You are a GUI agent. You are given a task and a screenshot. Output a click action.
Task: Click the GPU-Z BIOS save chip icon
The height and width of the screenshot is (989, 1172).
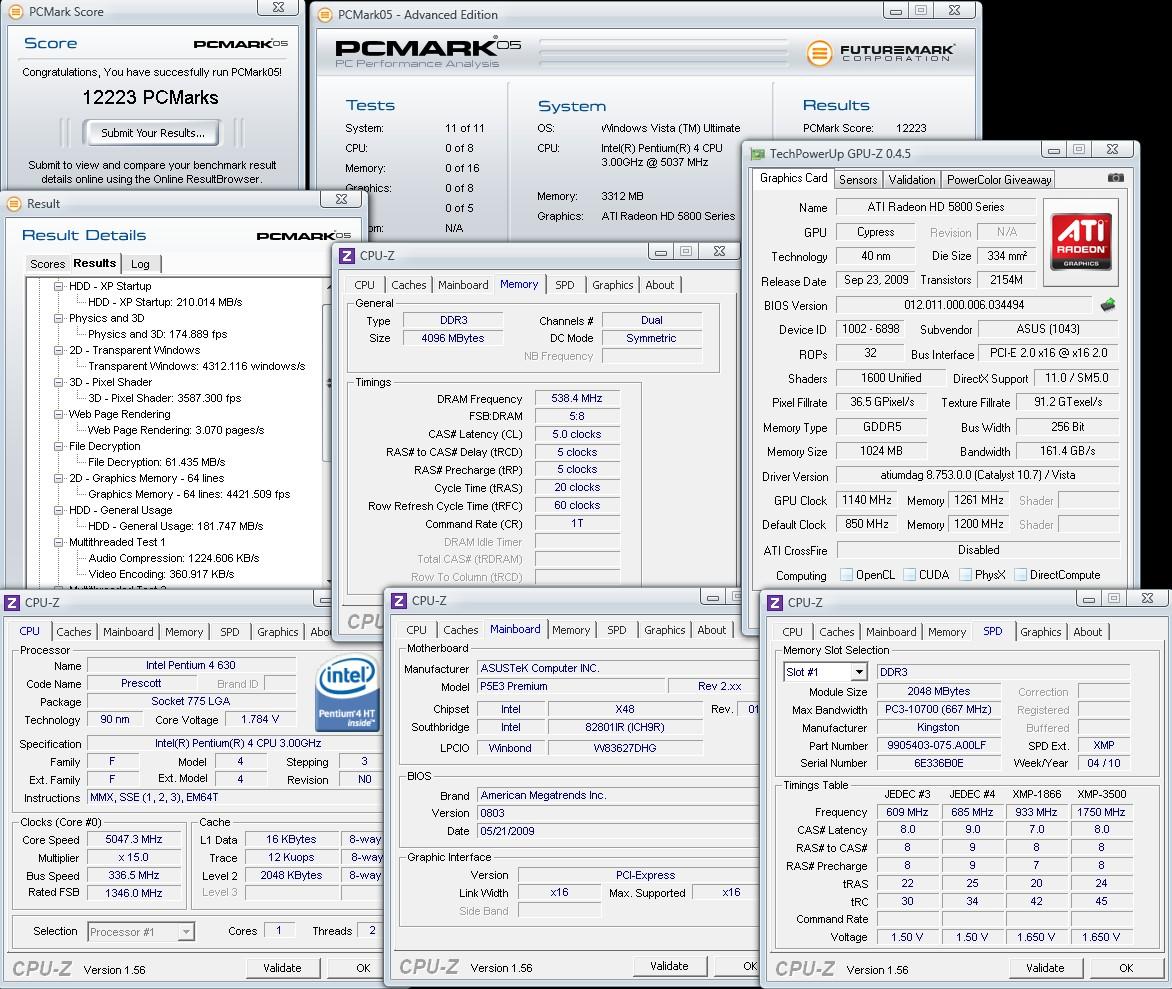point(1108,304)
